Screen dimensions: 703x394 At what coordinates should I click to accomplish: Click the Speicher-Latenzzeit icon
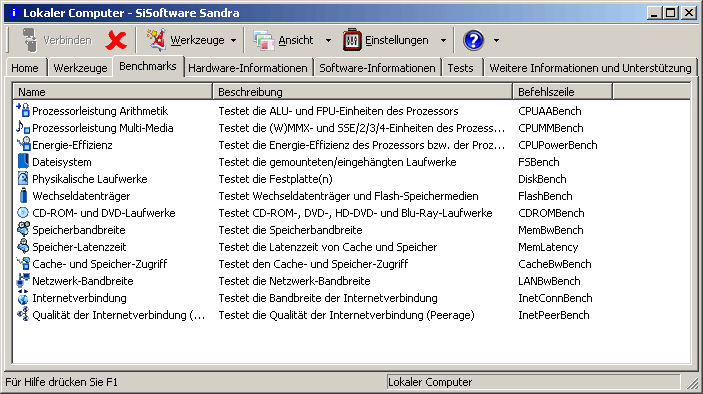(23, 247)
